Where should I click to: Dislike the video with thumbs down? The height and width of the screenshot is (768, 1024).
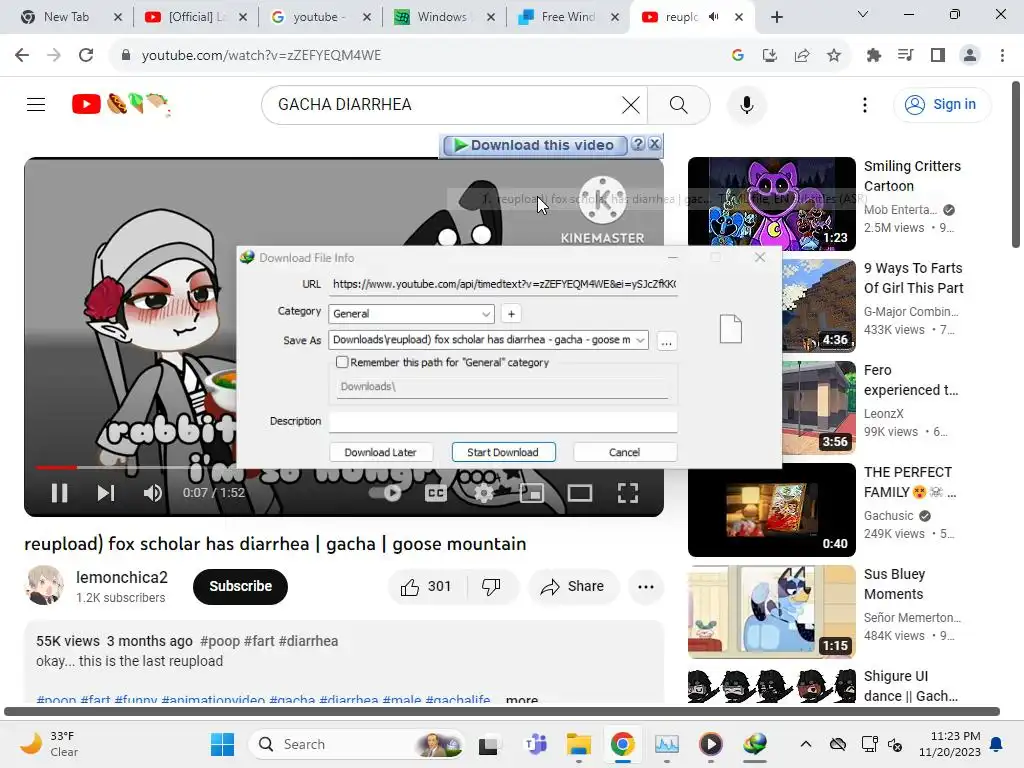click(x=492, y=586)
